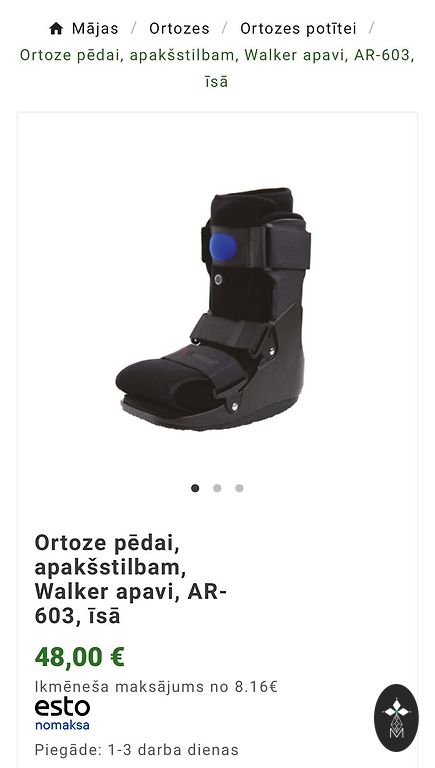Click the 48,00 € price
This screenshot has width=435, height=768.
click(x=79, y=657)
